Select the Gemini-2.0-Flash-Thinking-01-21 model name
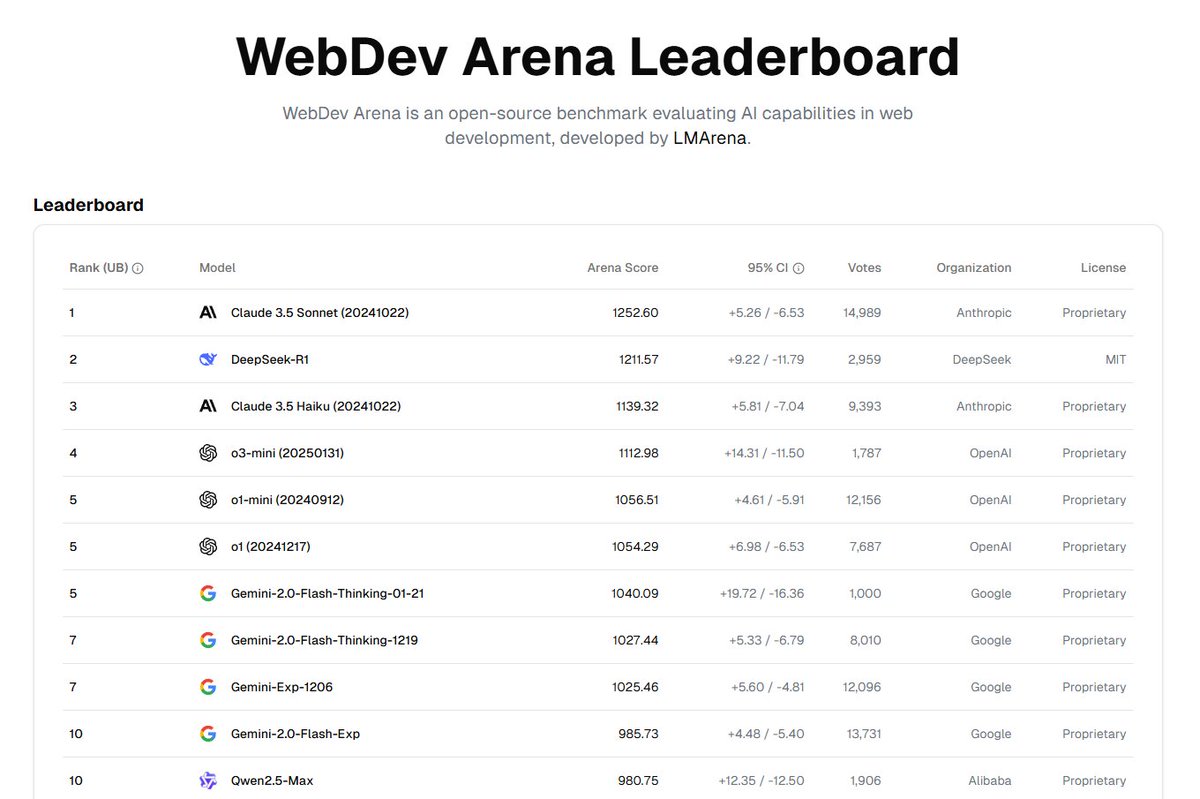The height and width of the screenshot is (799, 1200). click(x=328, y=594)
